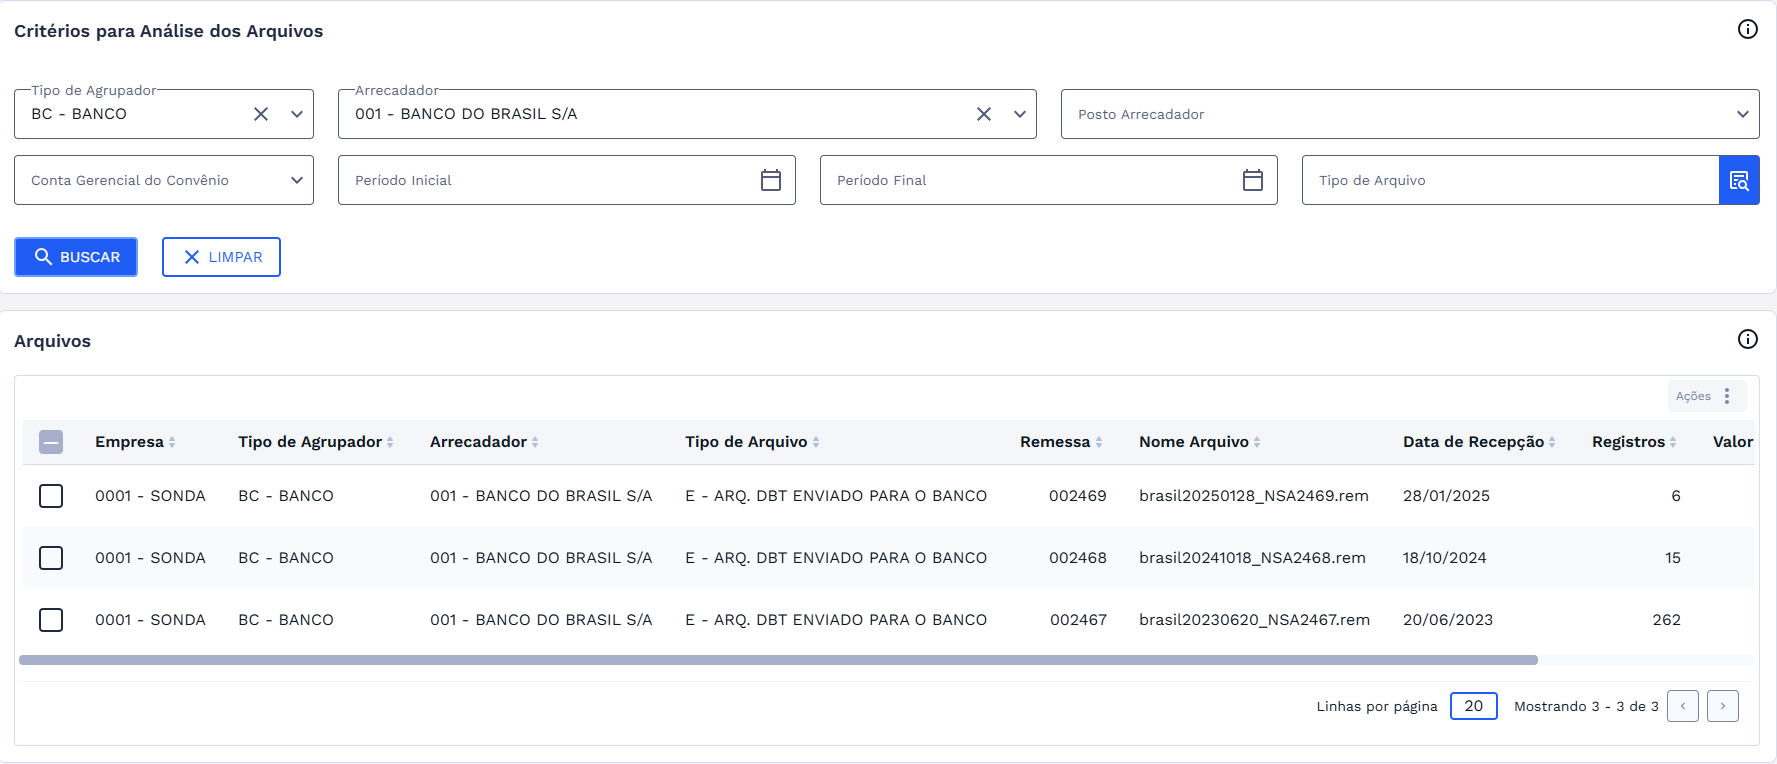This screenshot has height=764, width=1777.
Task: Tick the checkbox for remessa 002467
Action: tap(51, 620)
